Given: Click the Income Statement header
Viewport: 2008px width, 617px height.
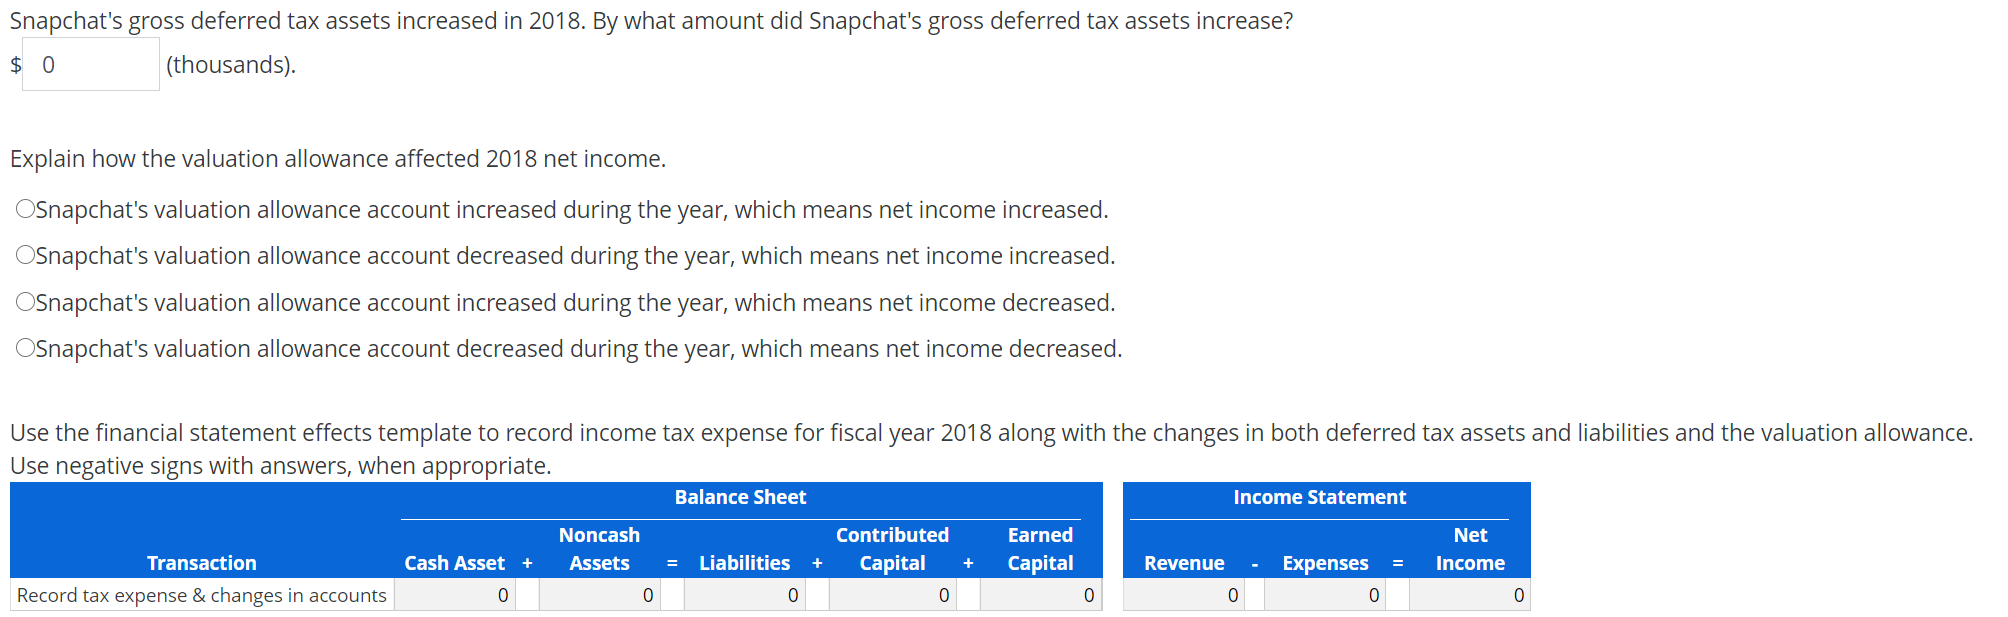Looking at the screenshot, I should [x=1320, y=496].
